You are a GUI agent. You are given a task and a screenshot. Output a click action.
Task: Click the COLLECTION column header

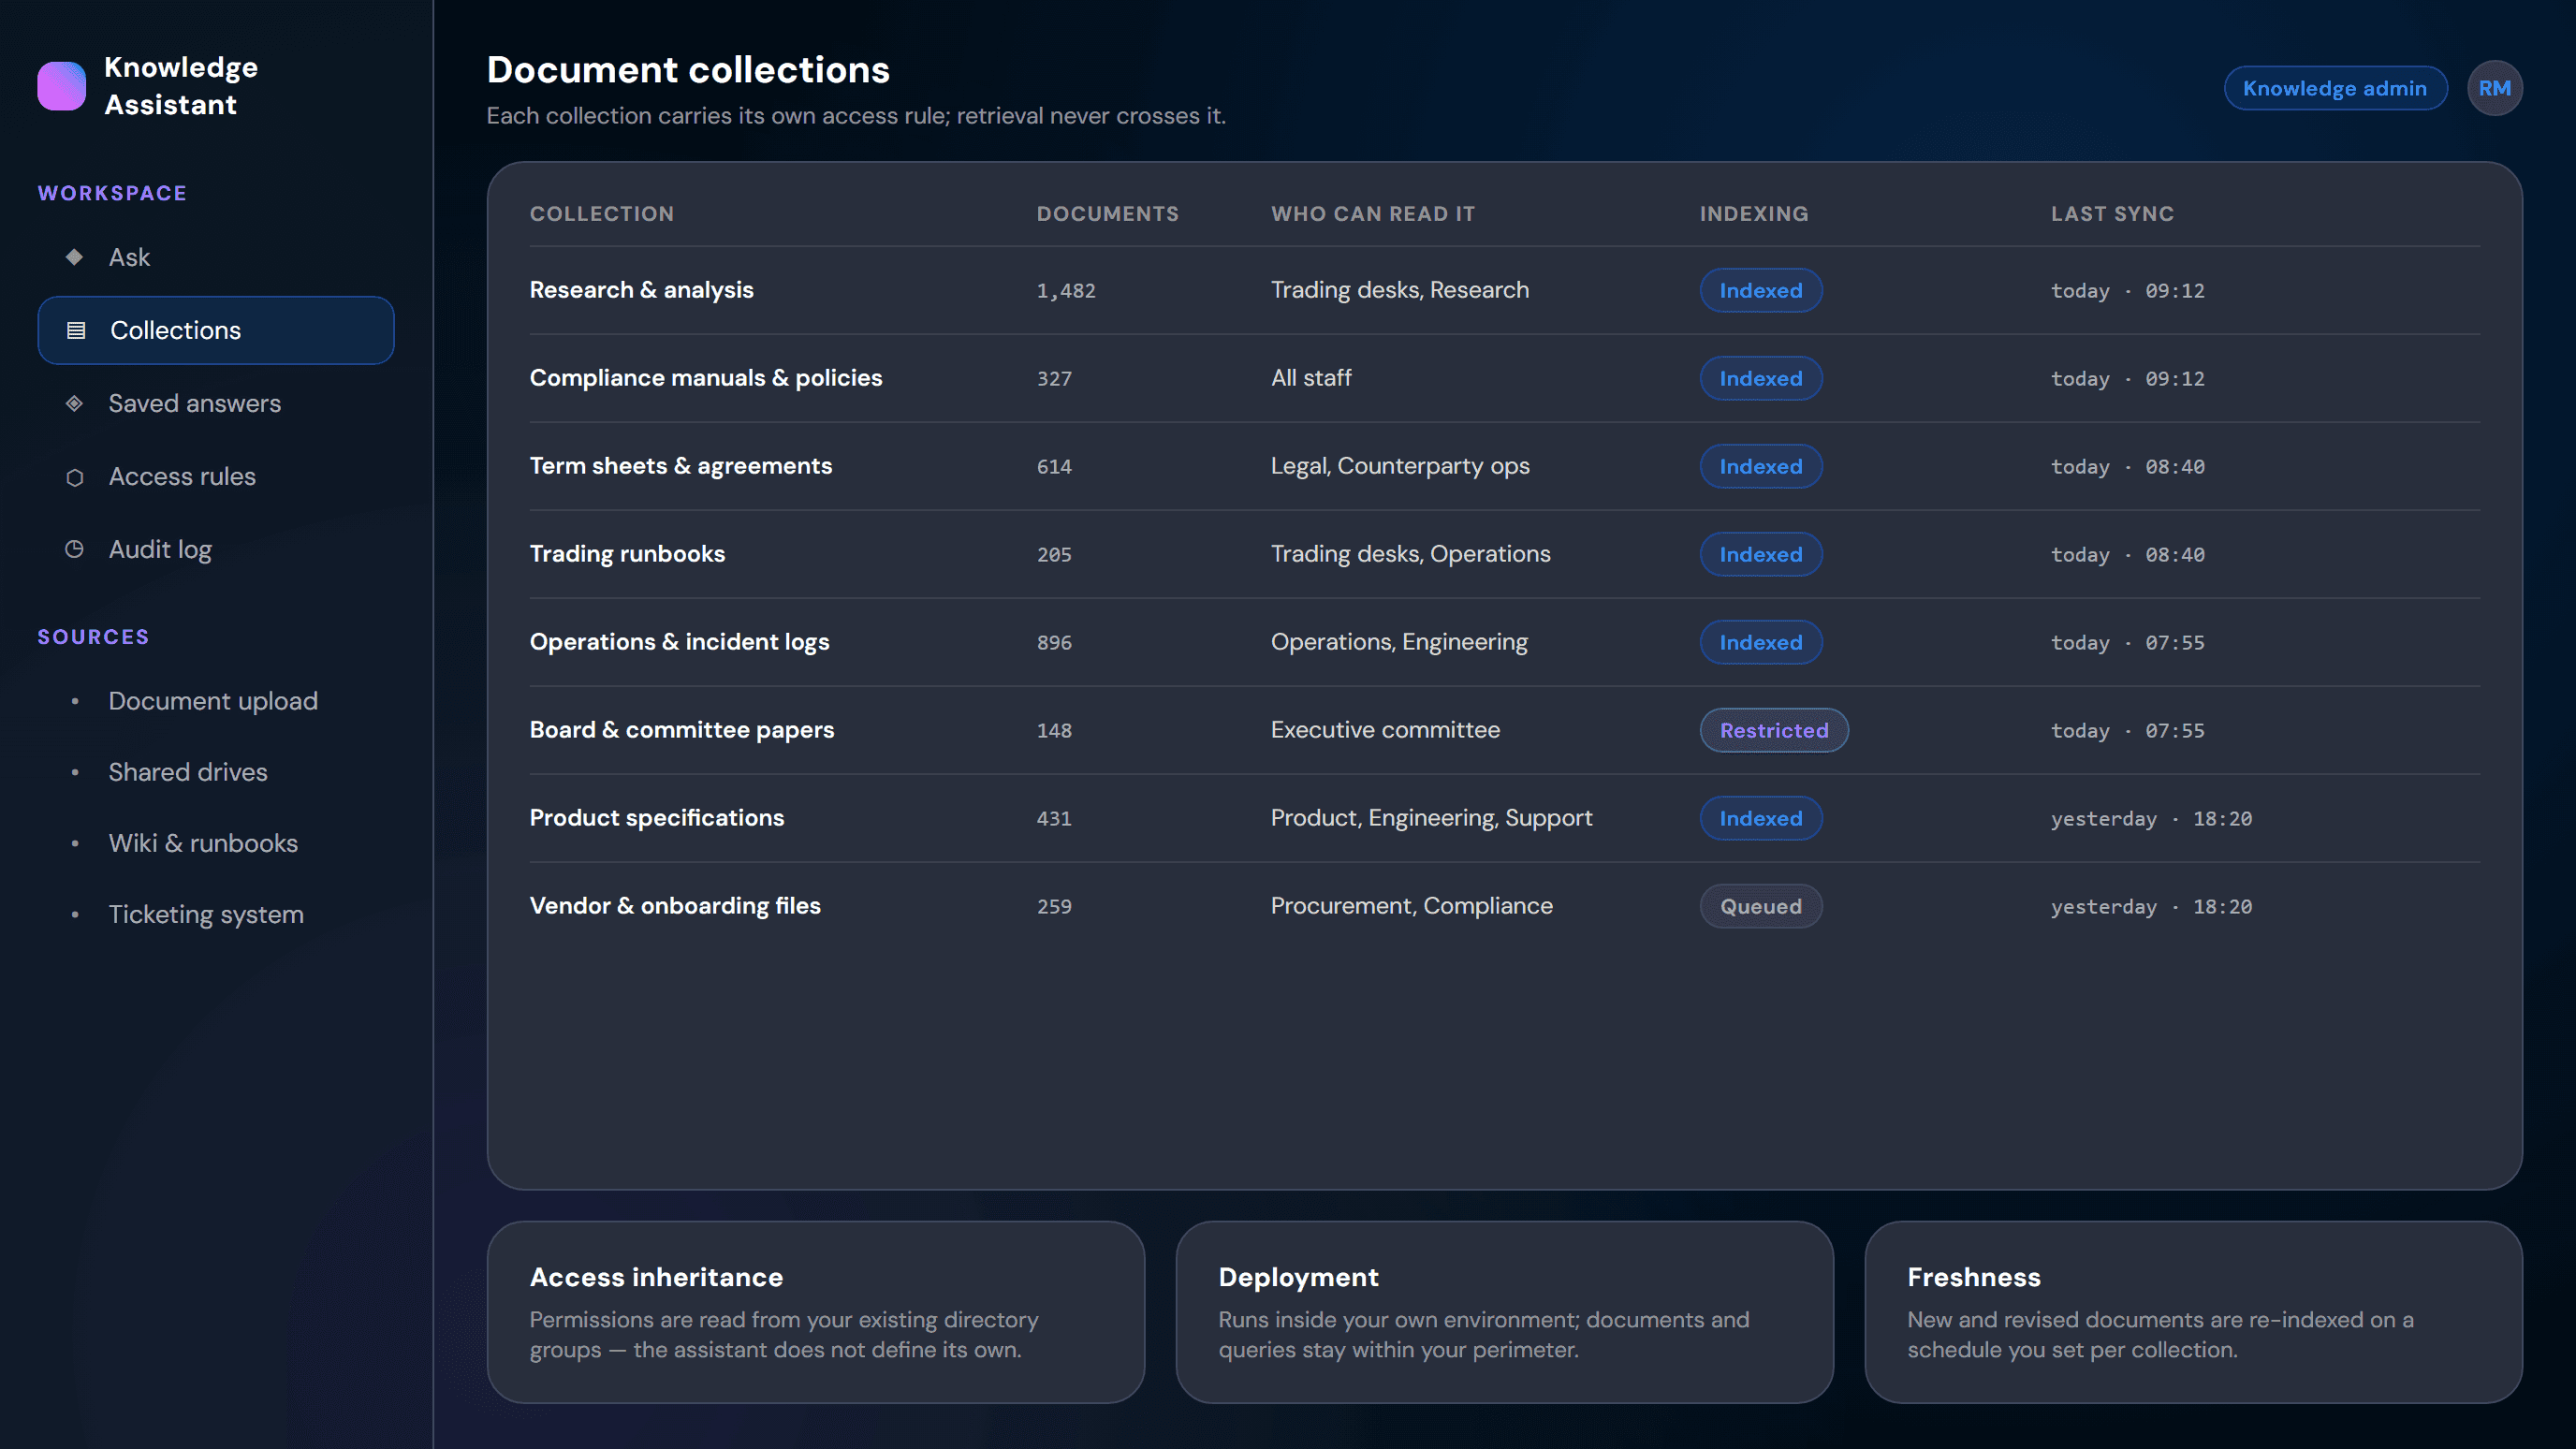pyautogui.click(x=602, y=214)
